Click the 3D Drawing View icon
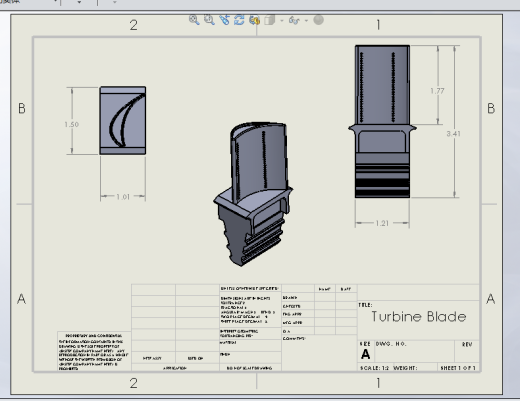Viewport: 520px width, 401px height. tap(255, 20)
